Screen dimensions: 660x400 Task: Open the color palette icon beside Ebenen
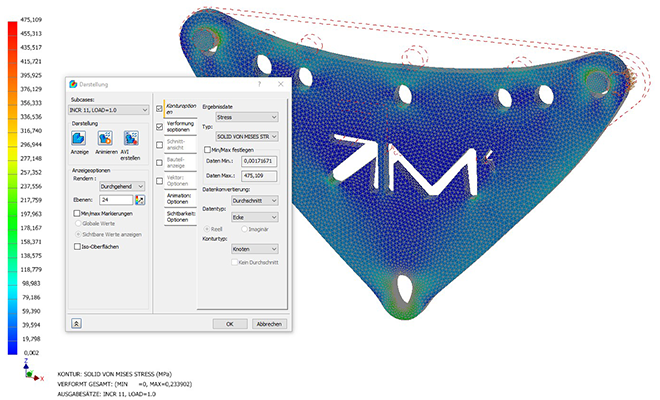tap(140, 199)
